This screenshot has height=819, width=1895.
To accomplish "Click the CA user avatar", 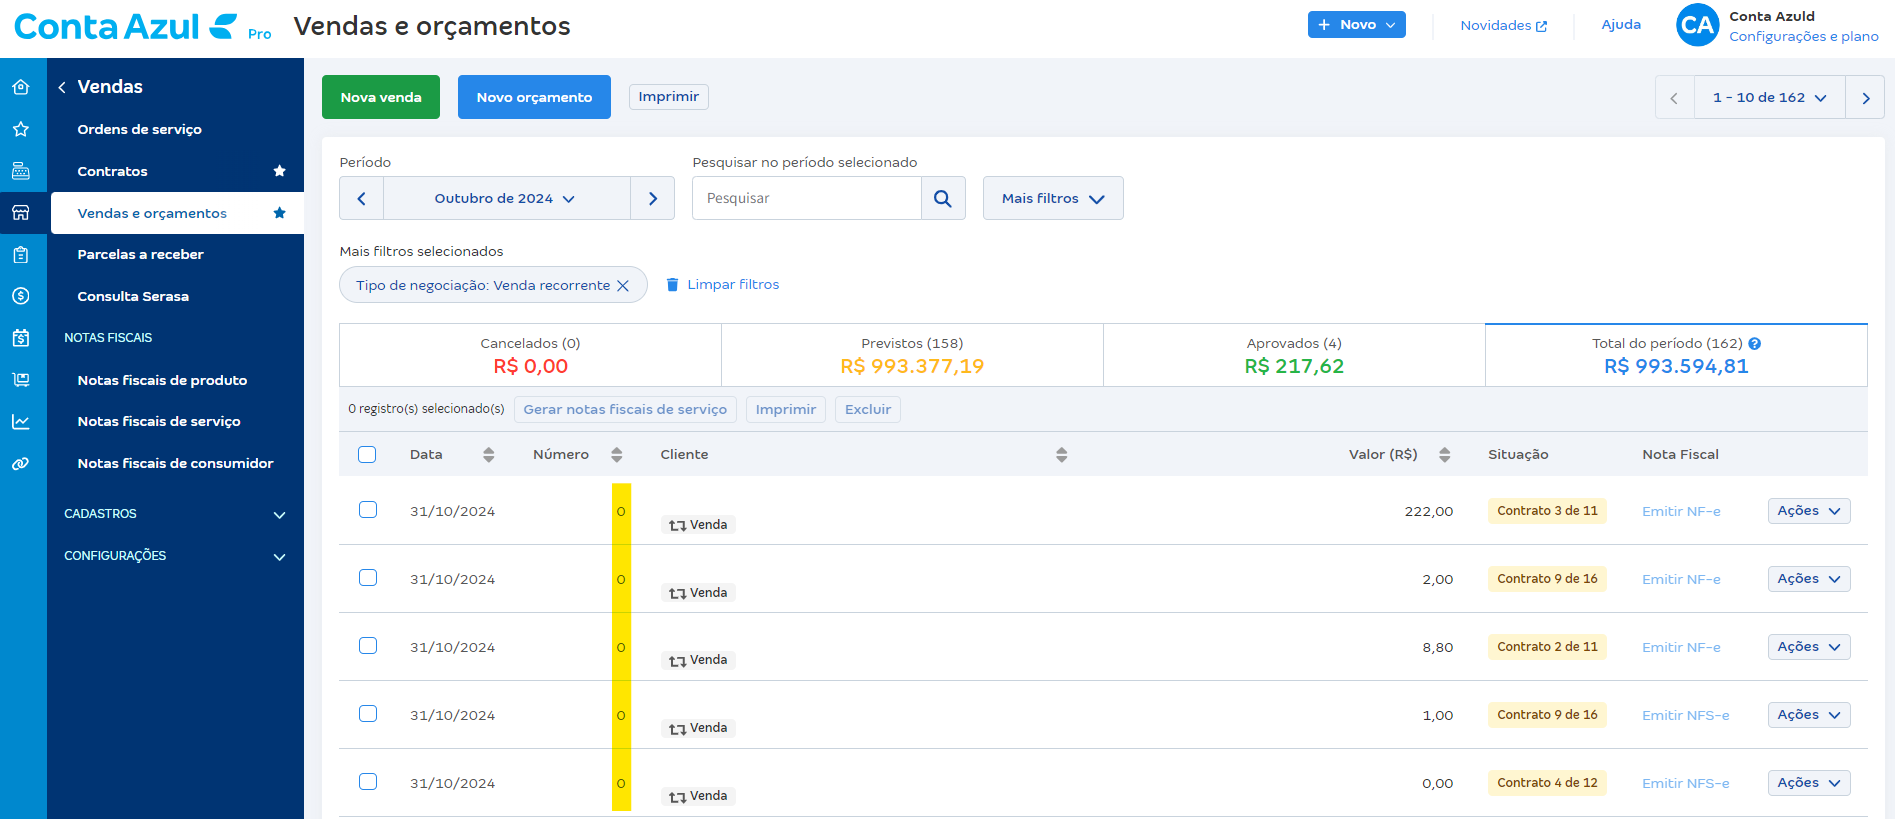I will point(1697,25).
